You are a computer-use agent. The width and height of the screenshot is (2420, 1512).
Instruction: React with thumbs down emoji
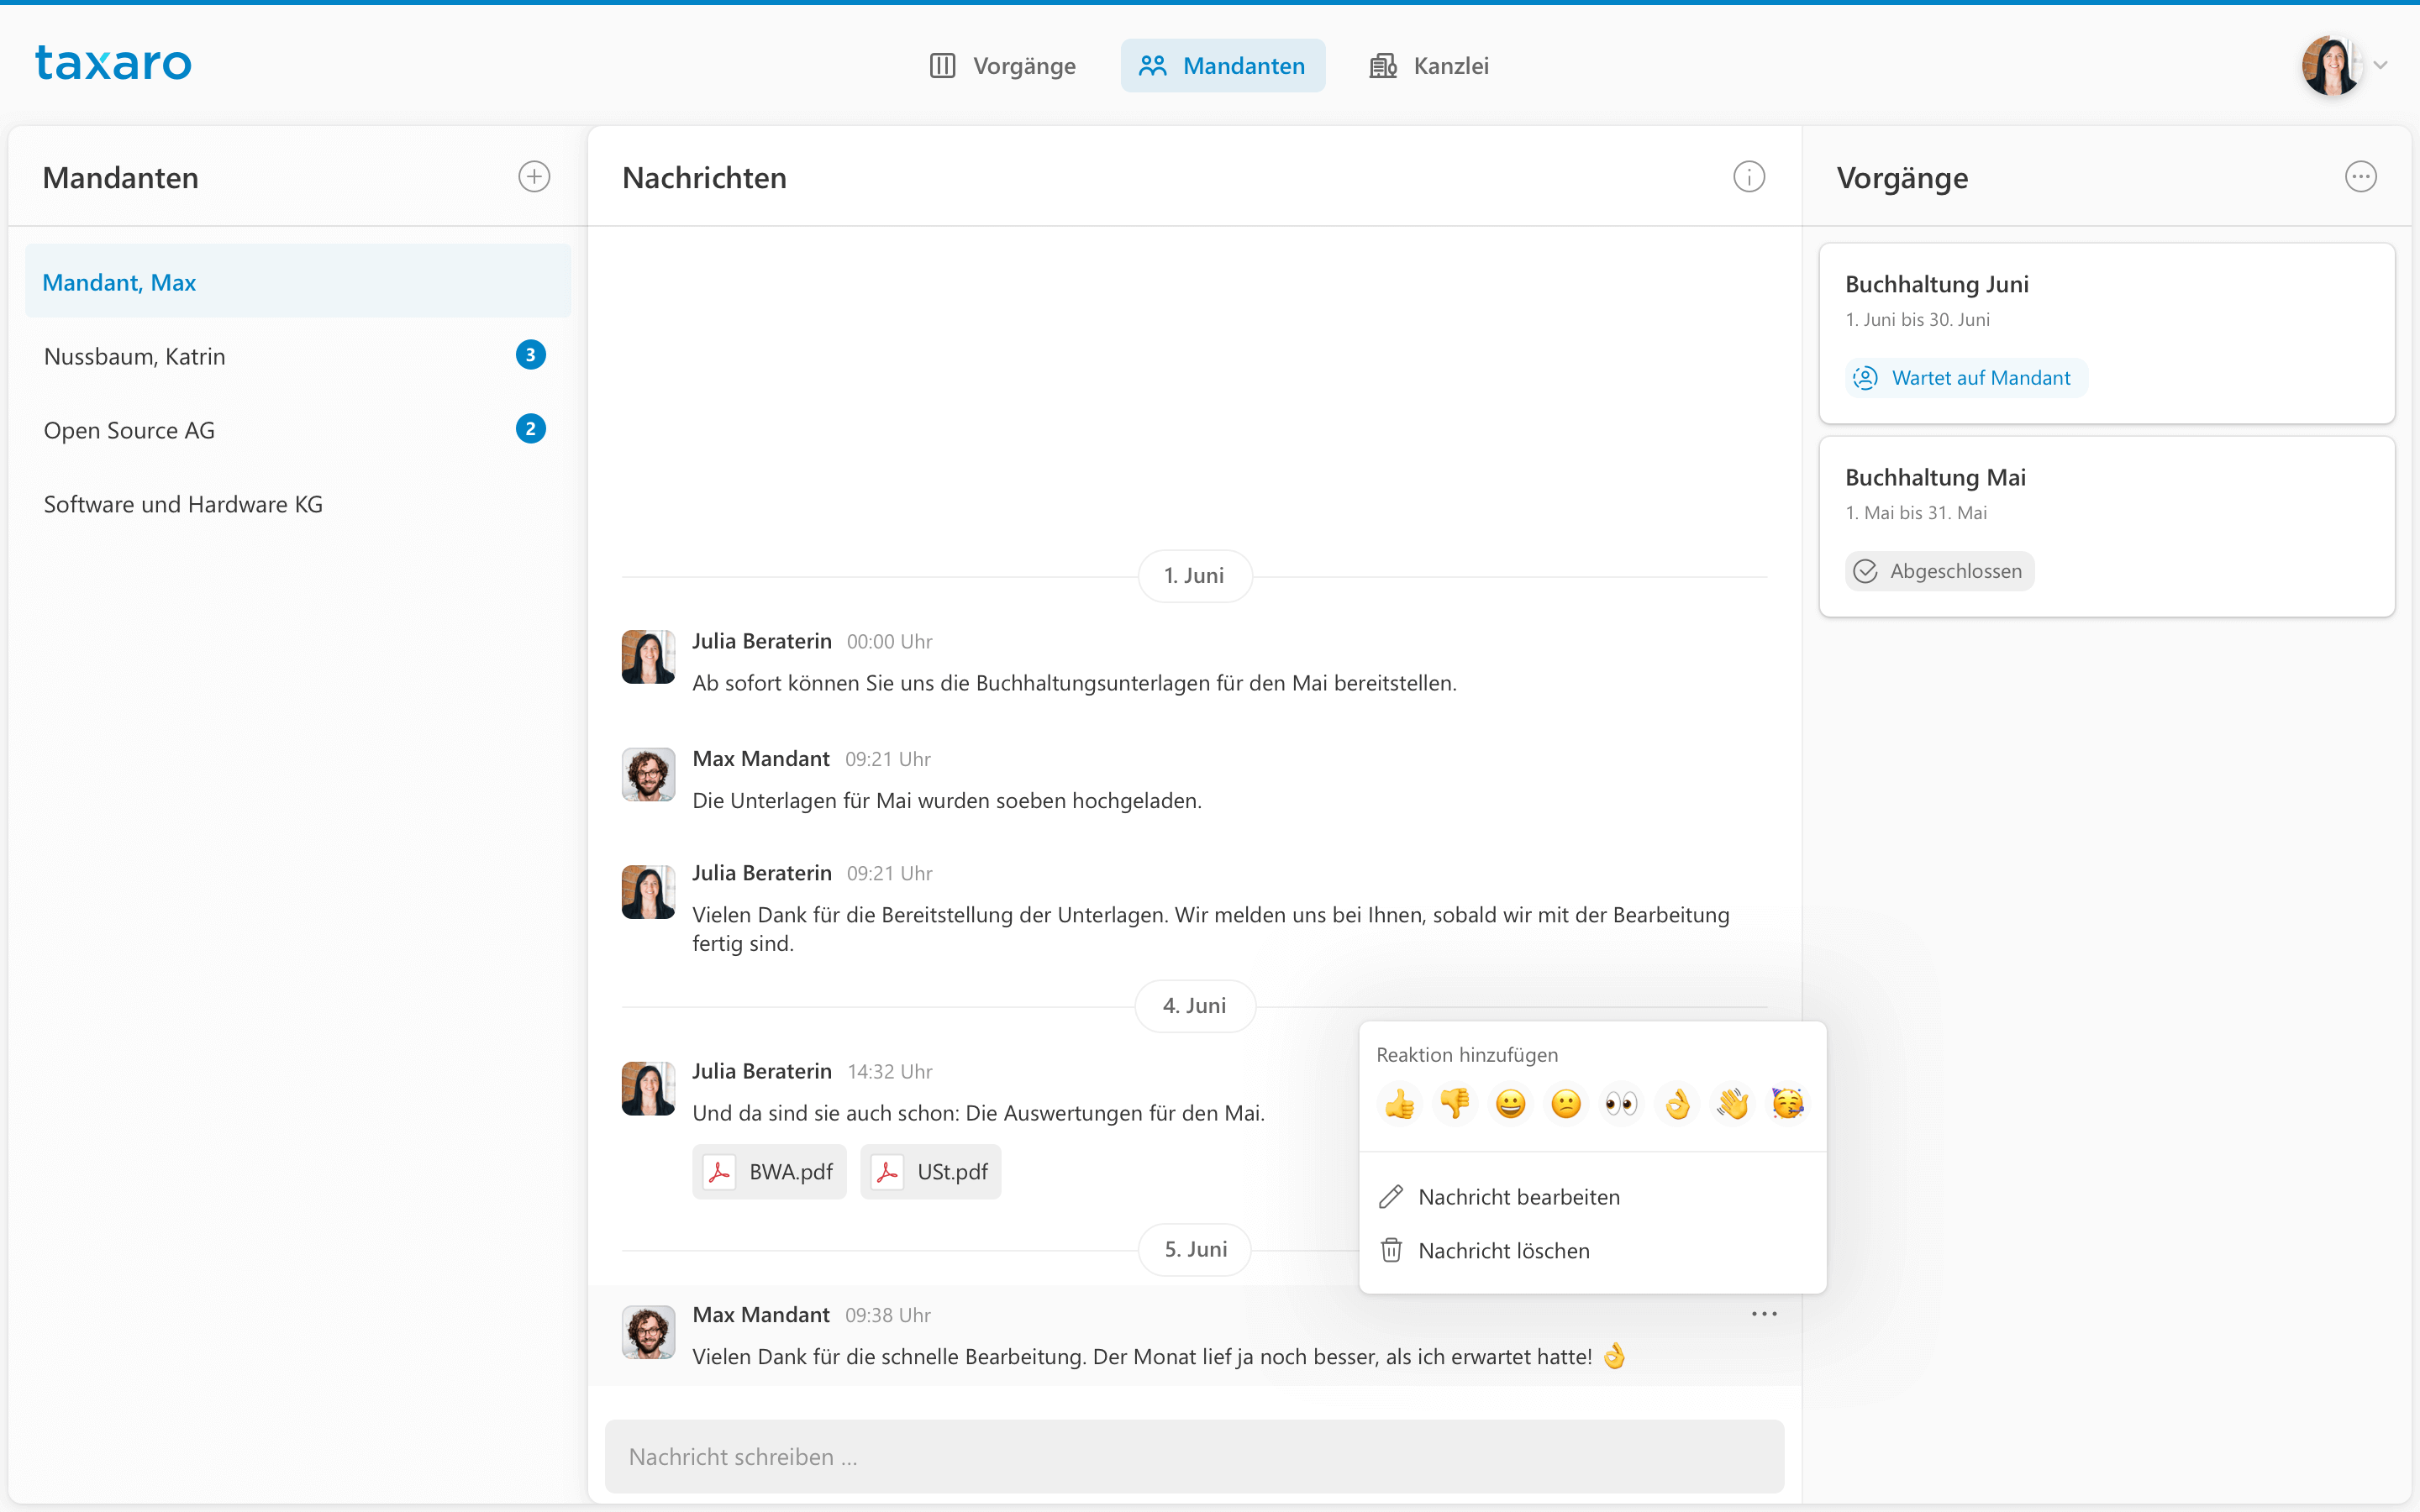(x=1455, y=1104)
